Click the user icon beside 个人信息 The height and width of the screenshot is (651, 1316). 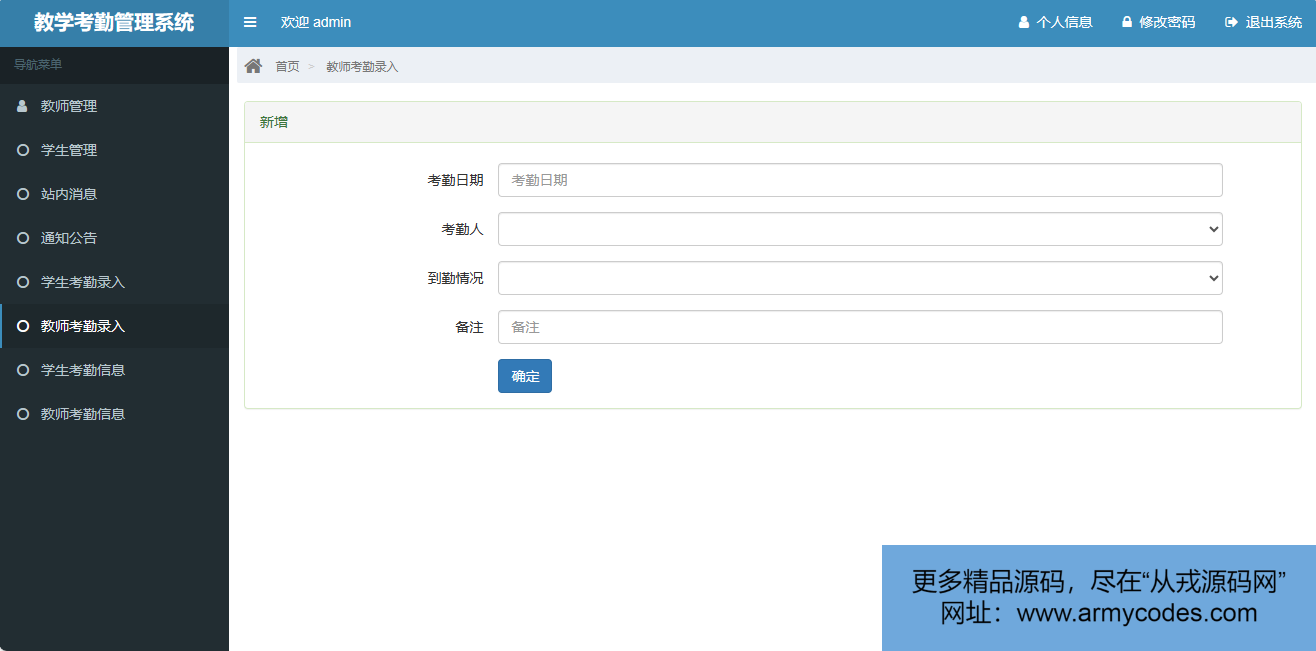1024,22
